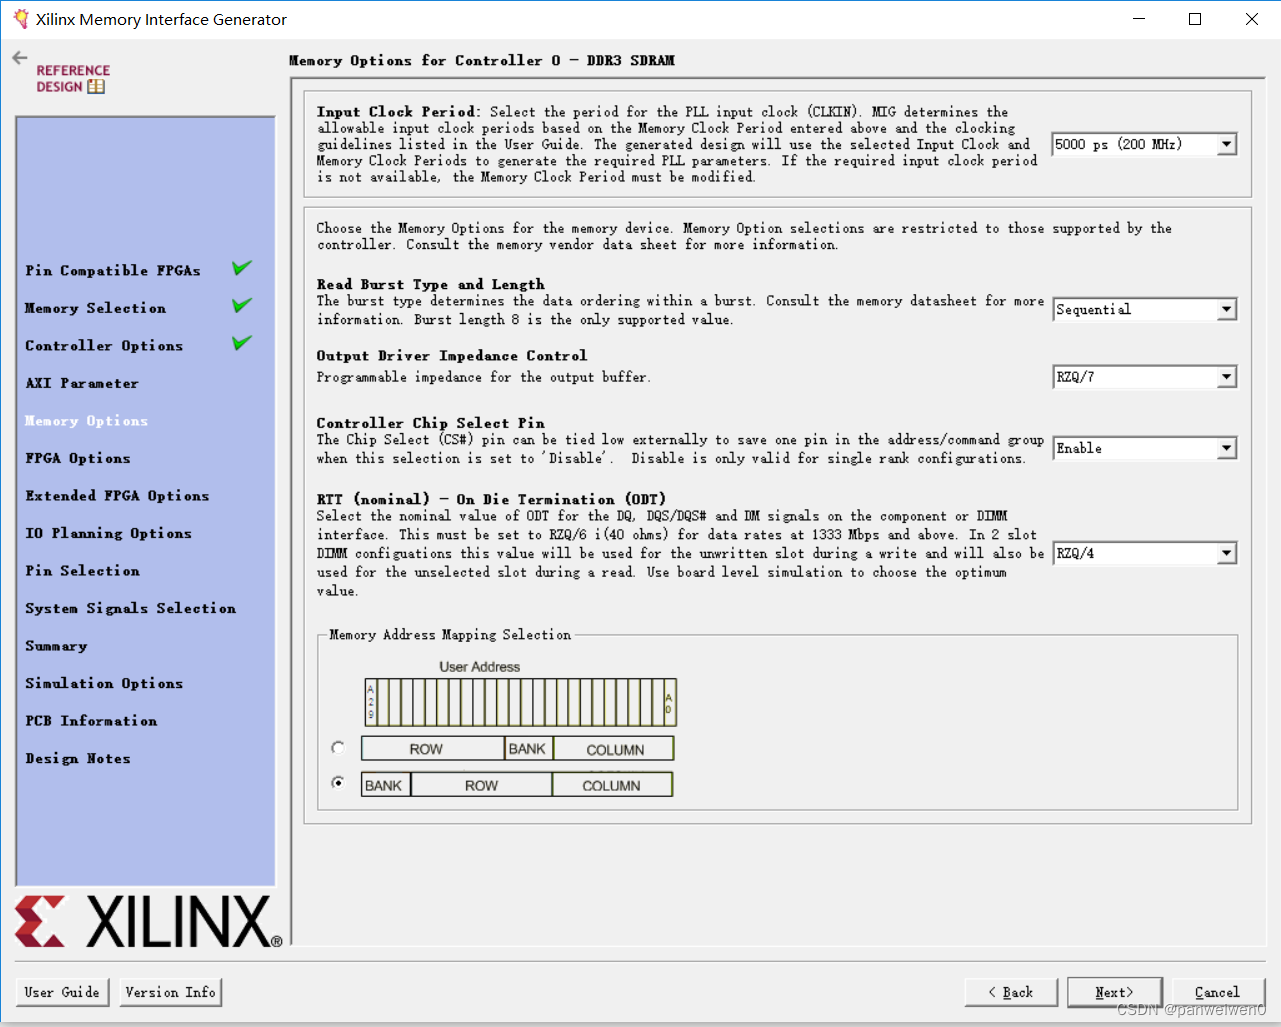Go to Simulation Options step
The image size is (1281, 1027).
tap(104, 683)
